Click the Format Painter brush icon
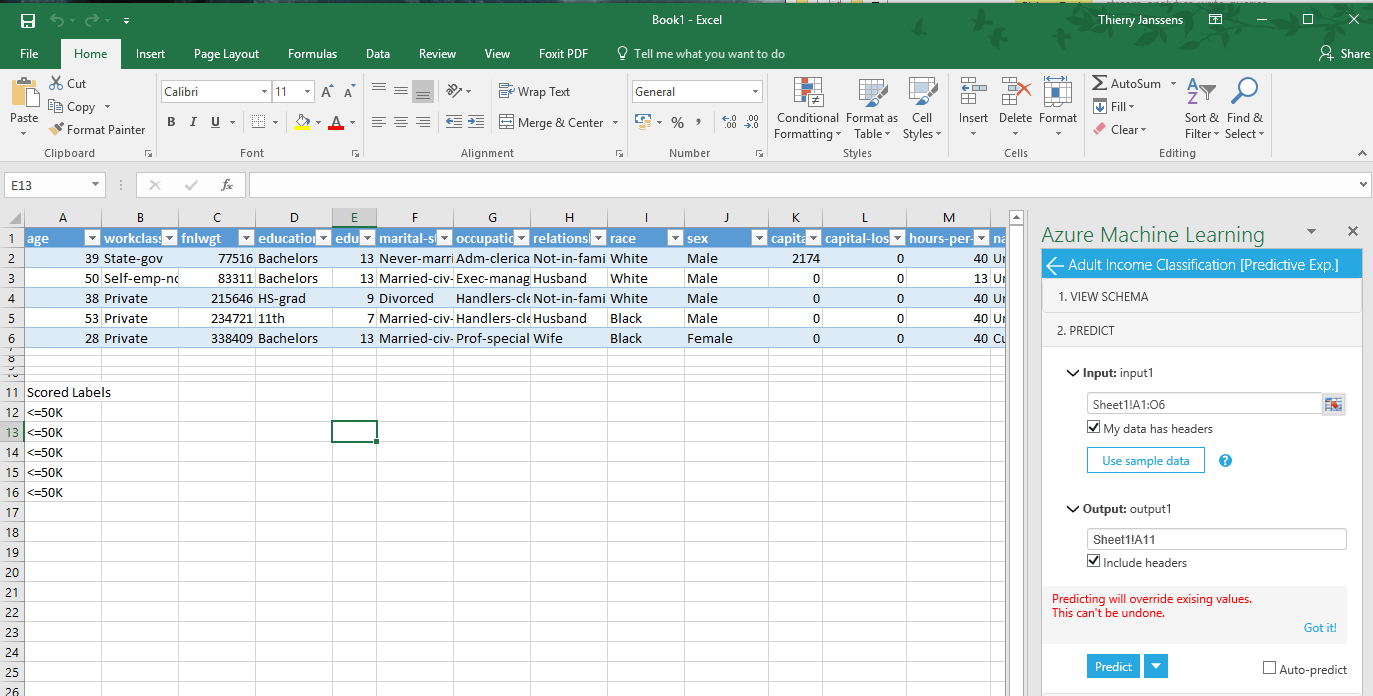 [55, 129]
